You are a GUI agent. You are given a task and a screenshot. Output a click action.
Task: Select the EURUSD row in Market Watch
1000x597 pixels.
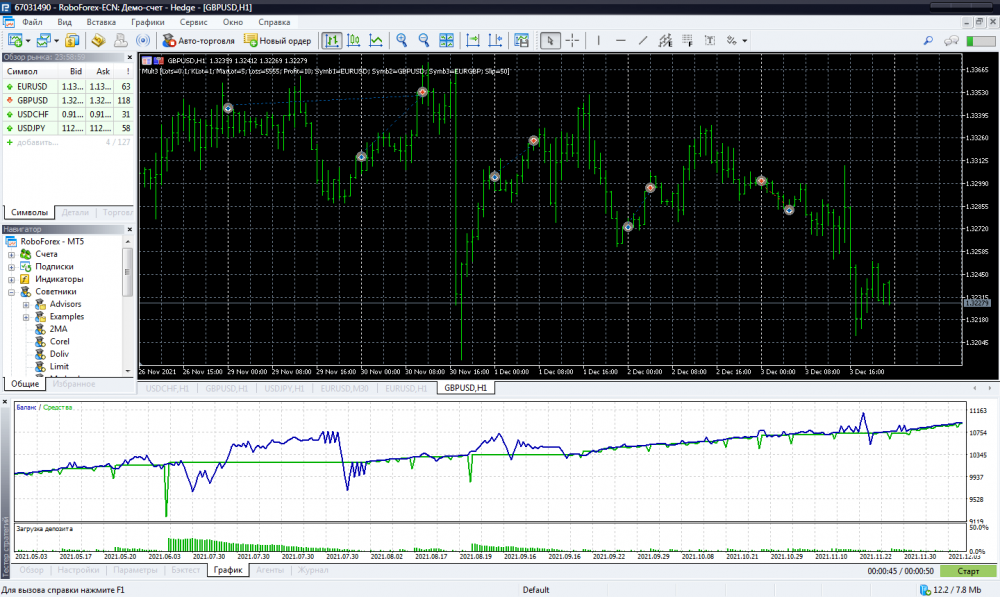(x=68, y=87)
